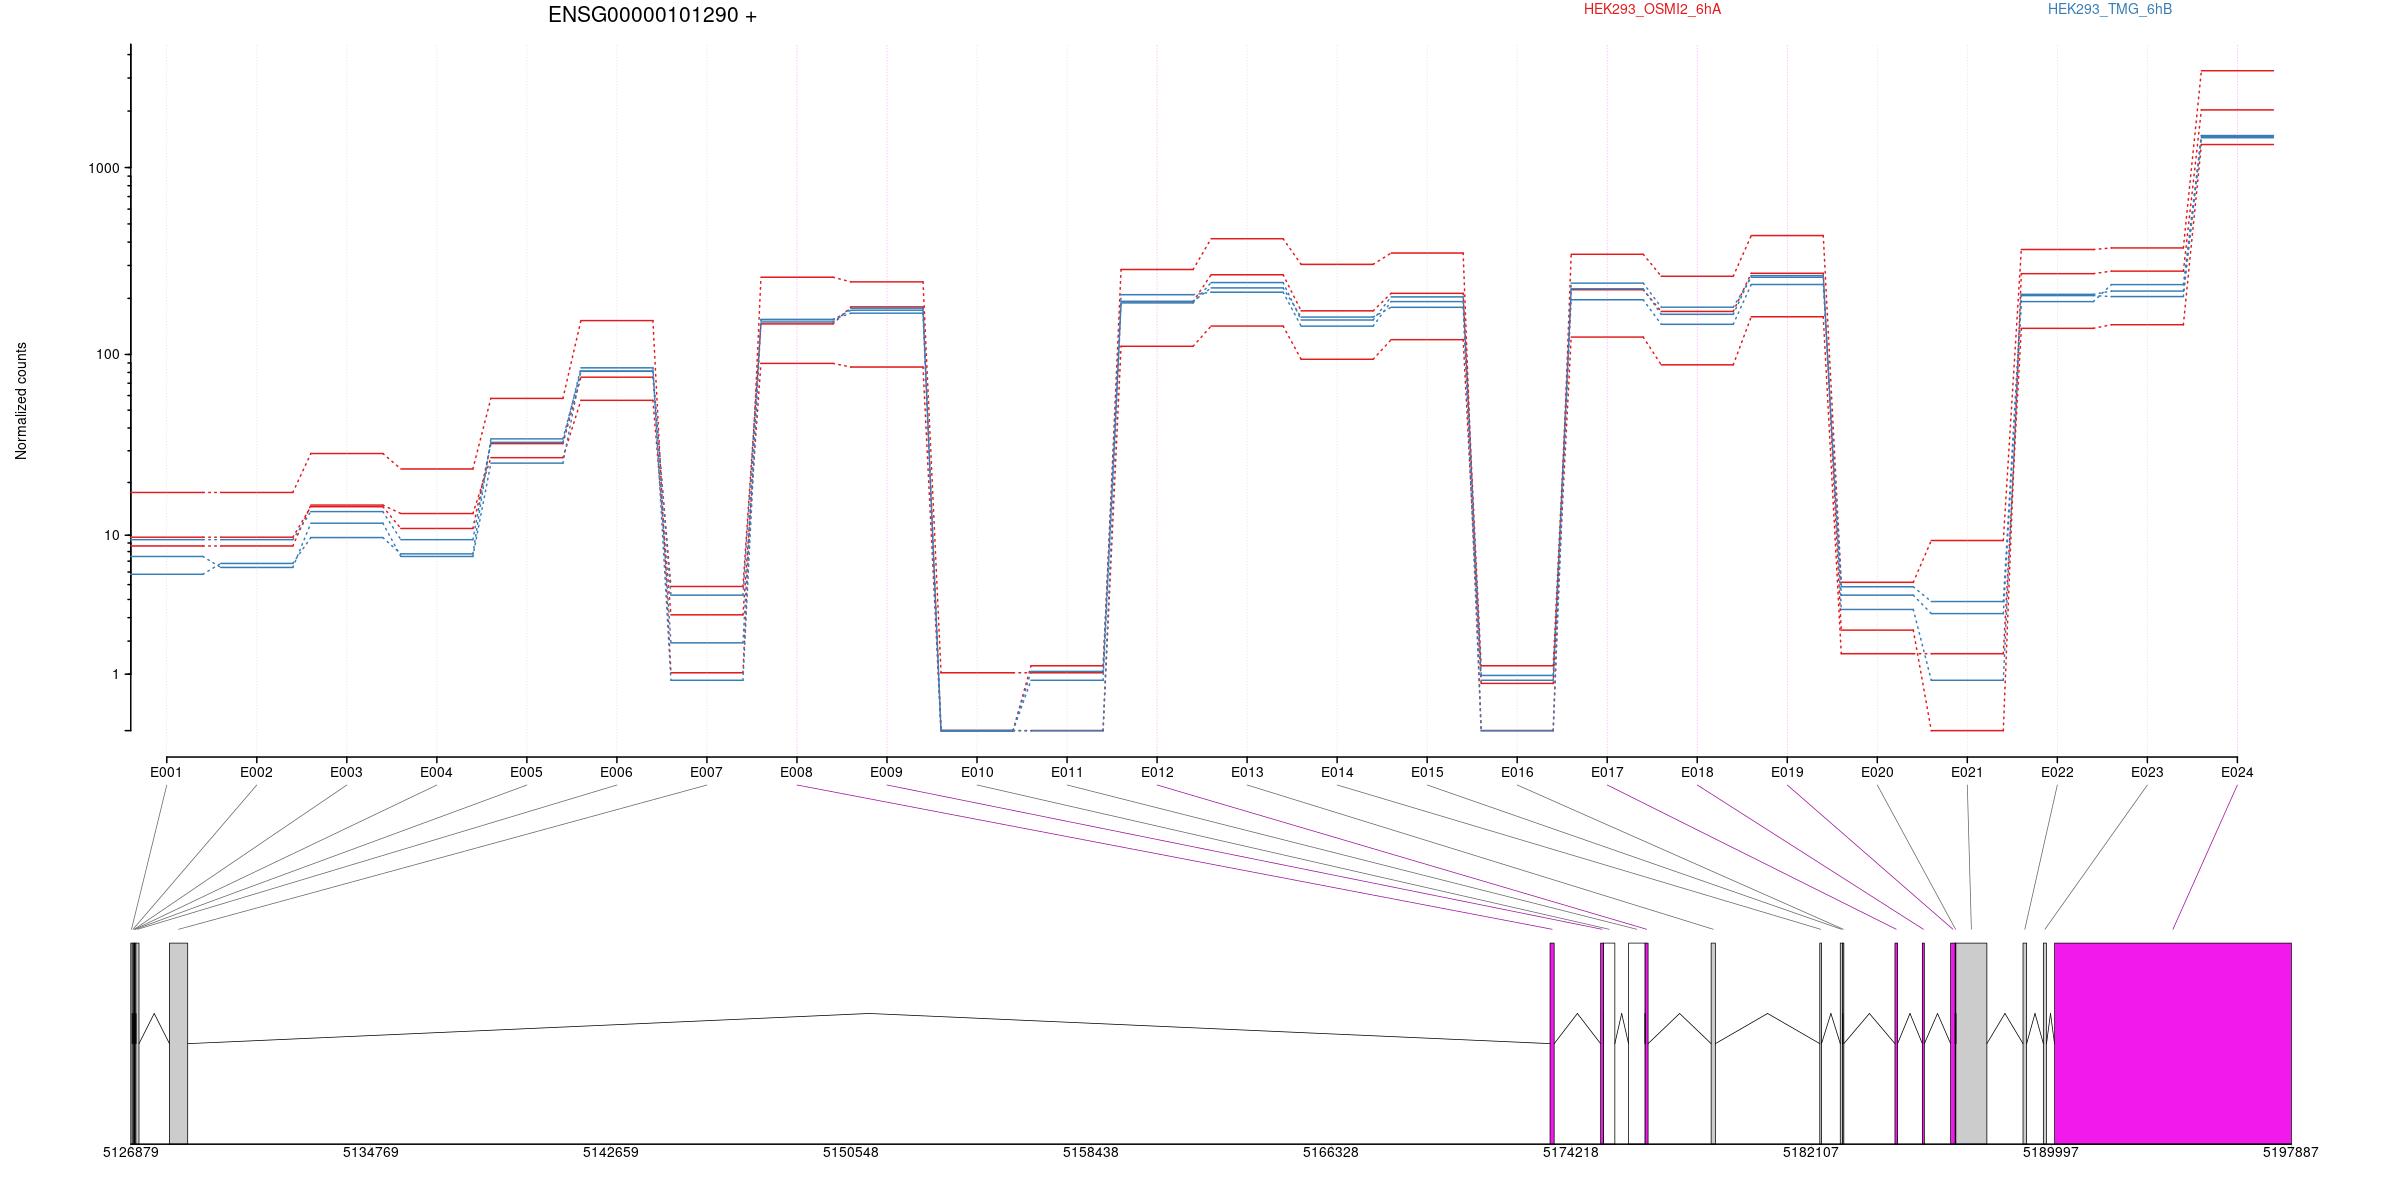Select exon label E018
Screen dimensions: 2400x1200
pos(1697,772)
